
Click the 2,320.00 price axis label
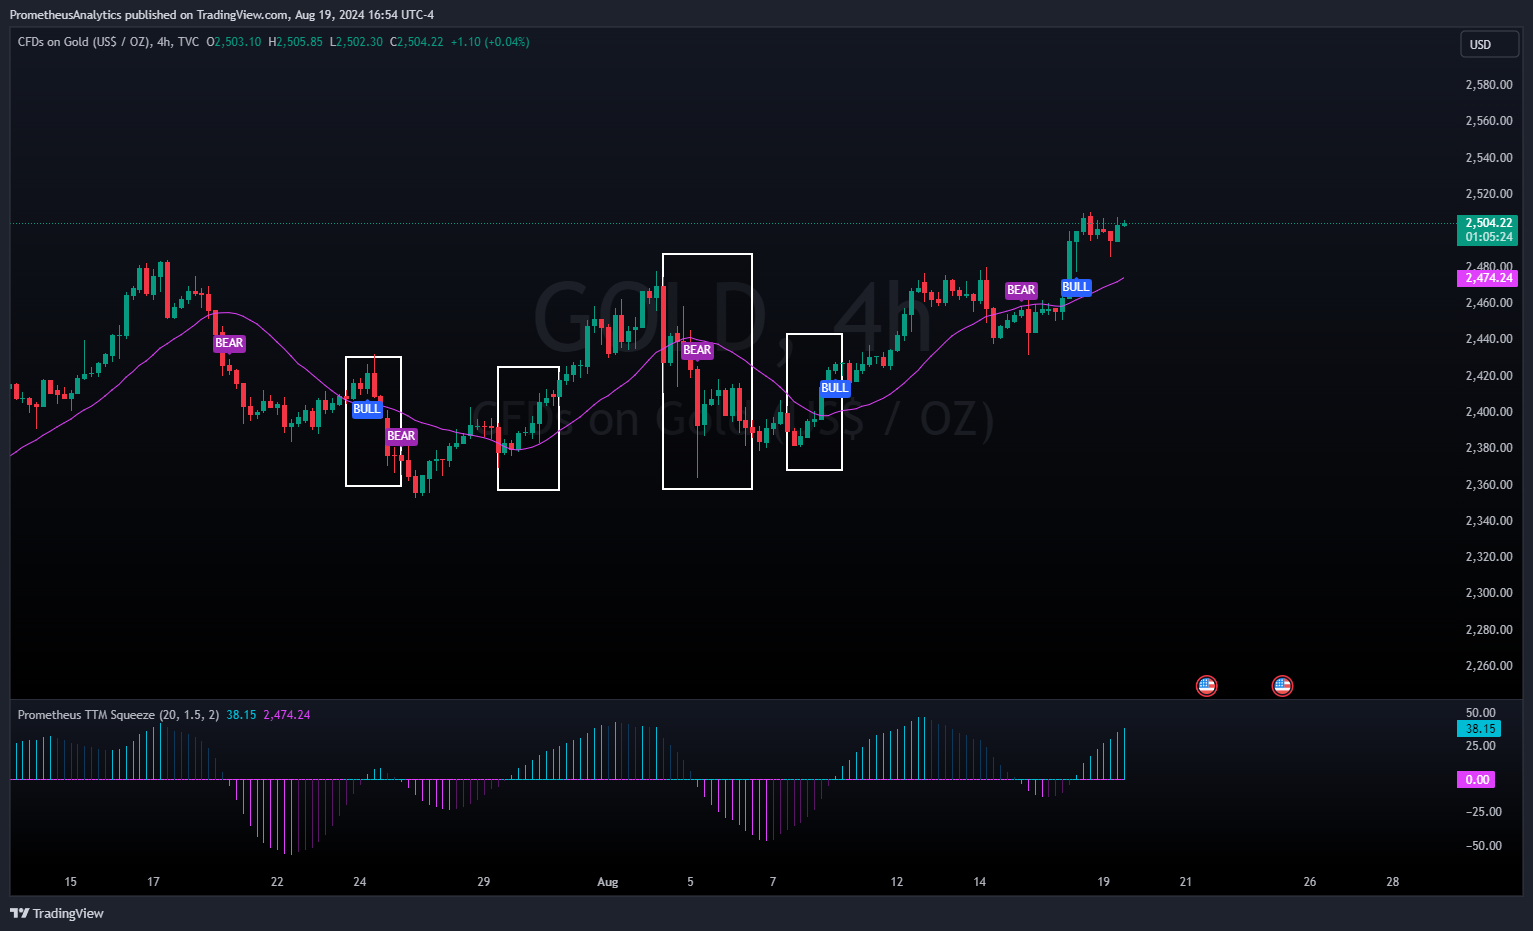1489,557
